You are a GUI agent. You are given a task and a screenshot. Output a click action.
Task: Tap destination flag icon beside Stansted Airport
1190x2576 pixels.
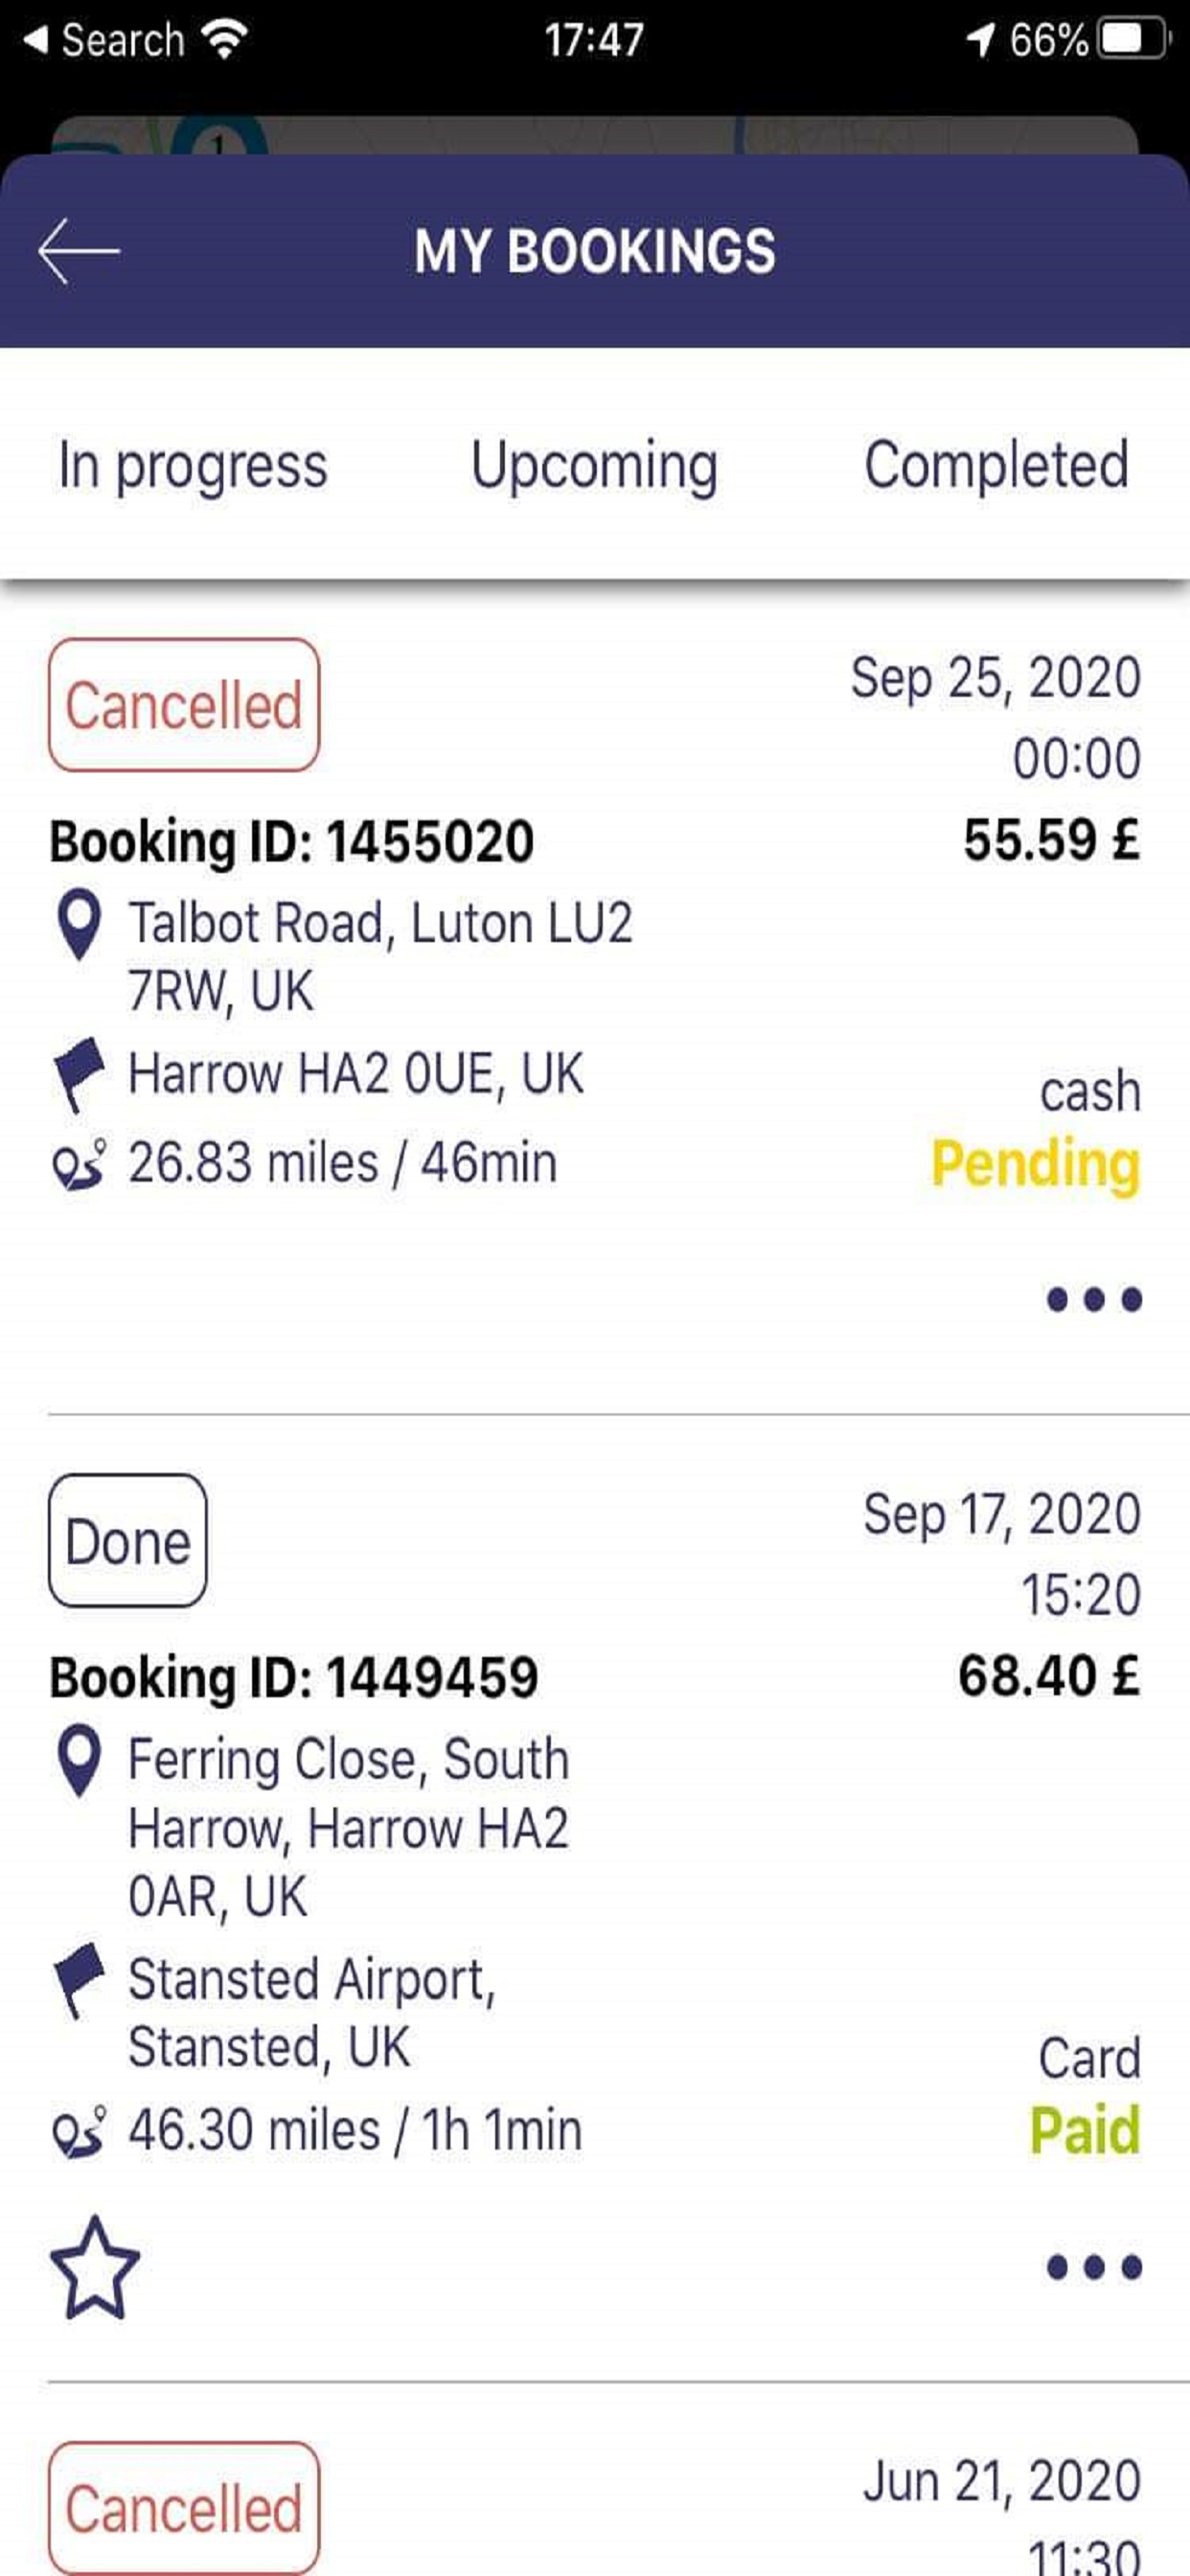click(x=78, y=1980)
